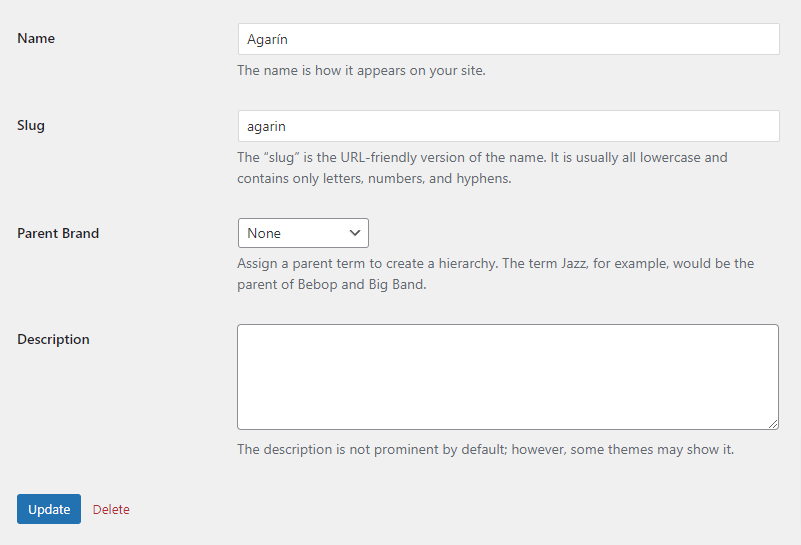Select the None value in Parent Brand
801x545 pixels.
[x=264, y=233]
